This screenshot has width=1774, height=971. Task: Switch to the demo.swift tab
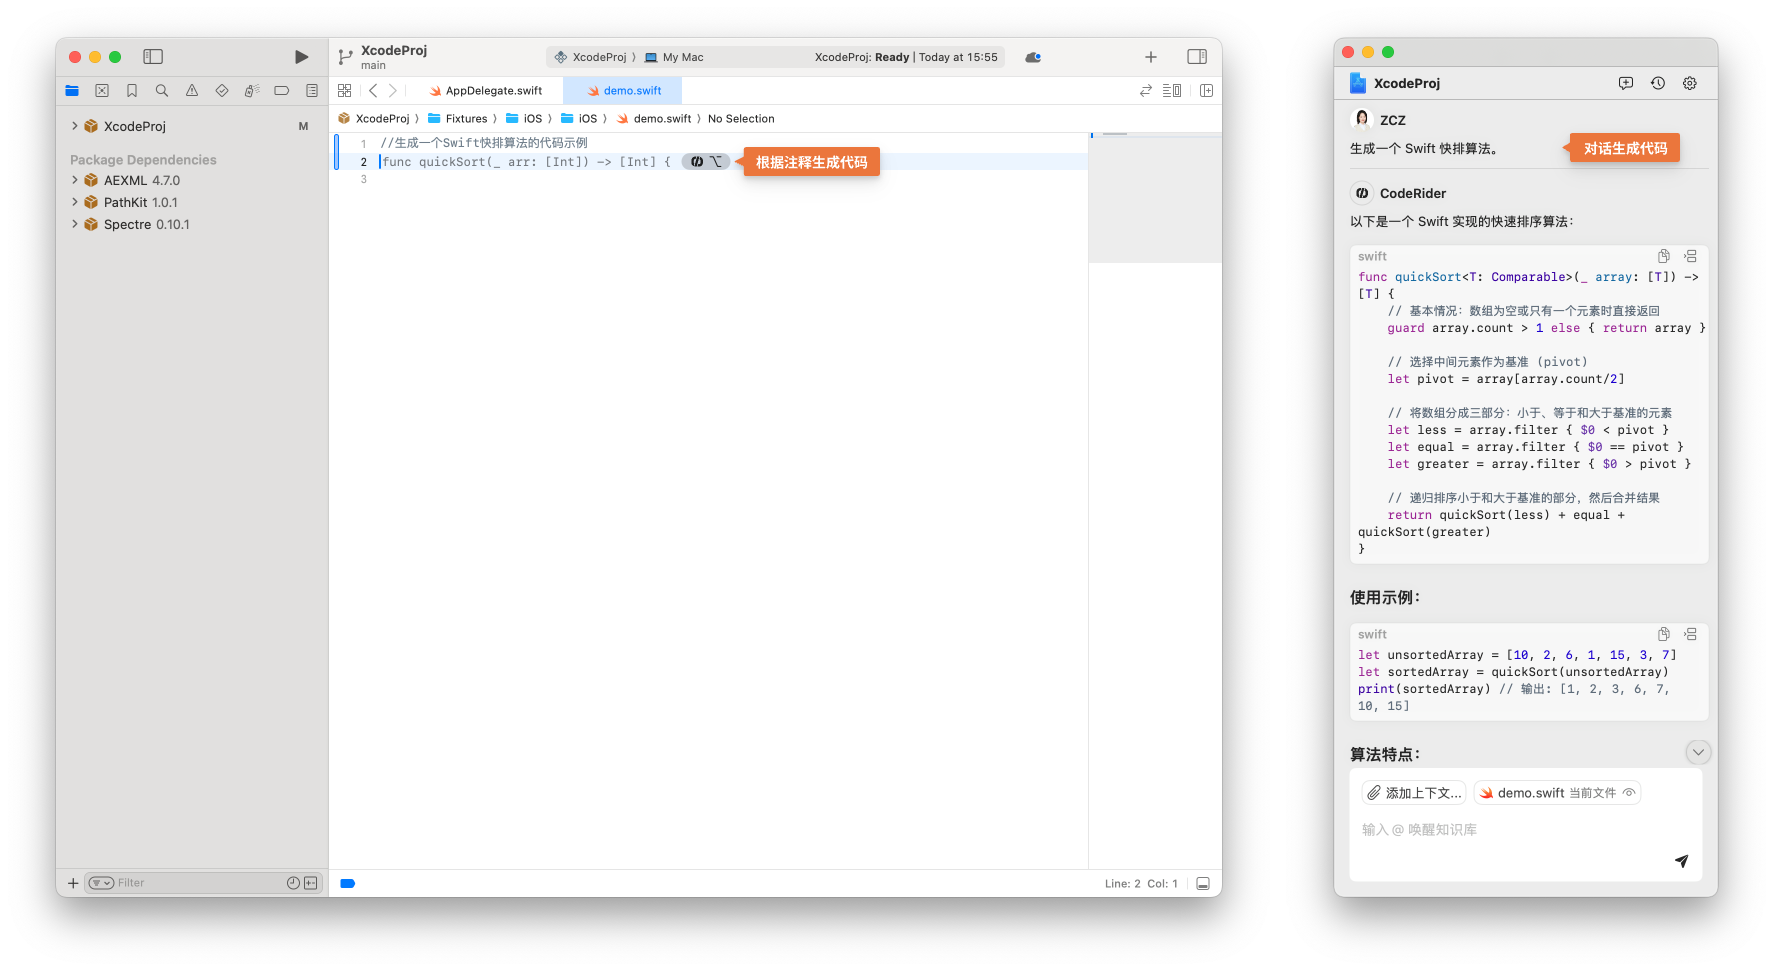pyautogui.click(x=623, y=91)
